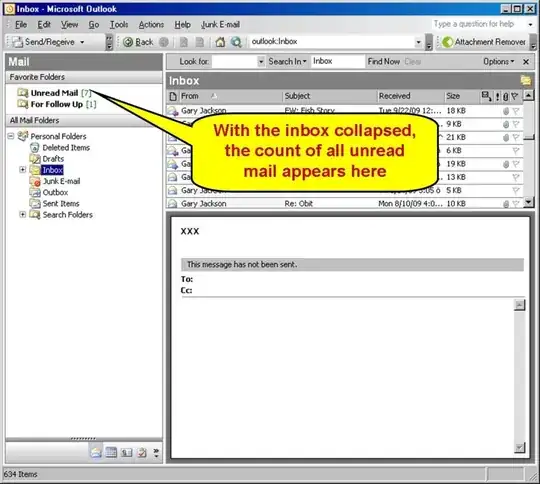
Task: Click message list scroll up arrow
Action: coord(528,95)
